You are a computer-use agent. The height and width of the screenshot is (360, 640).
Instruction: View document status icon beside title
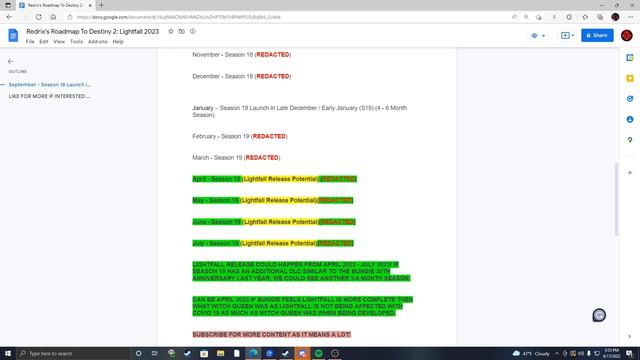tap(193, 31)
